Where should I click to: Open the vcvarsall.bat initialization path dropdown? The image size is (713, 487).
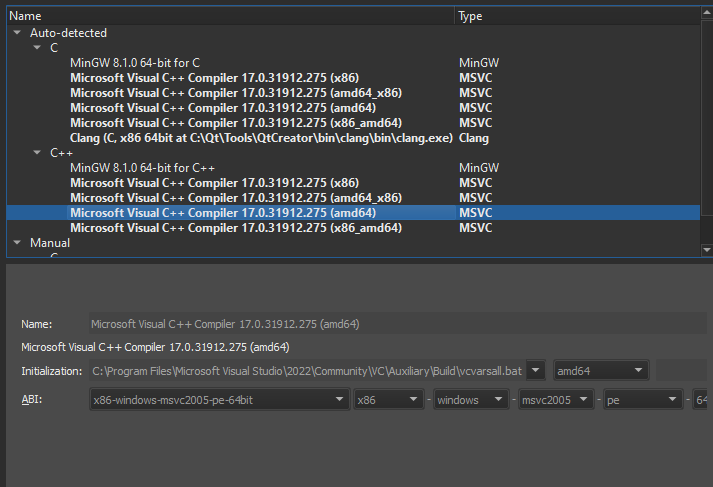[x=536, y=371]
